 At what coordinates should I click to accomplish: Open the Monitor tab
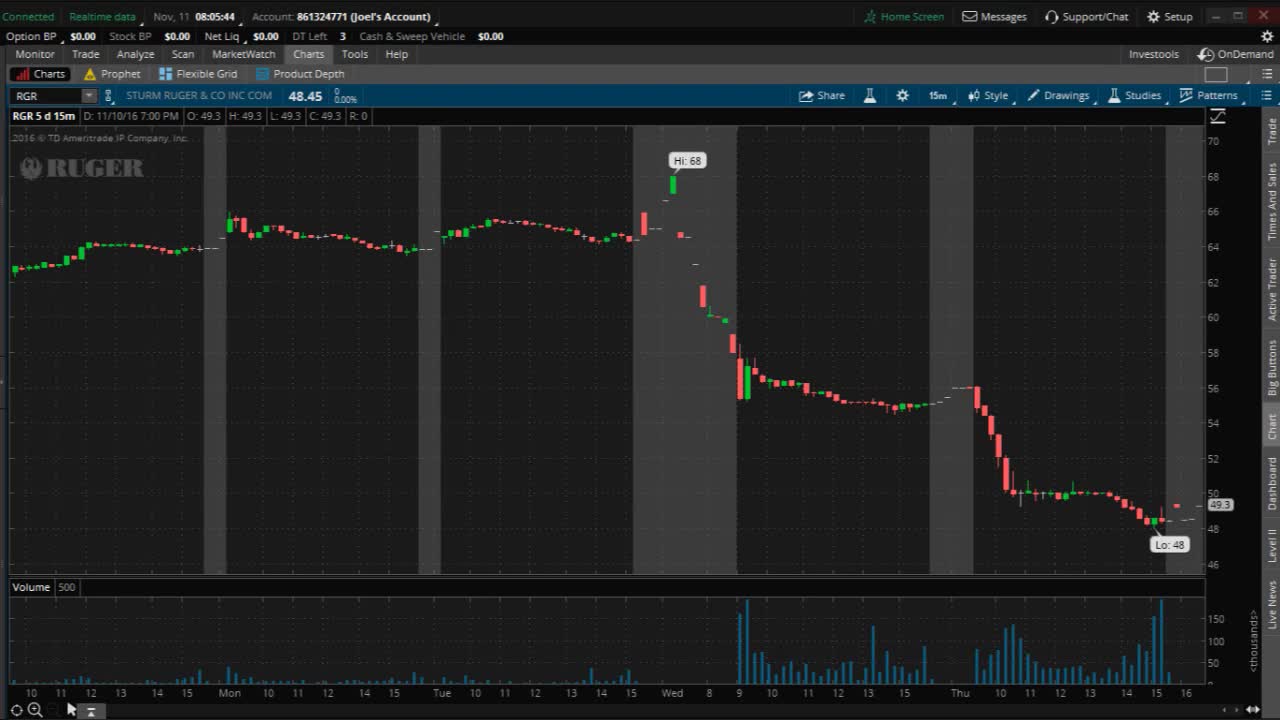point(35,54)
